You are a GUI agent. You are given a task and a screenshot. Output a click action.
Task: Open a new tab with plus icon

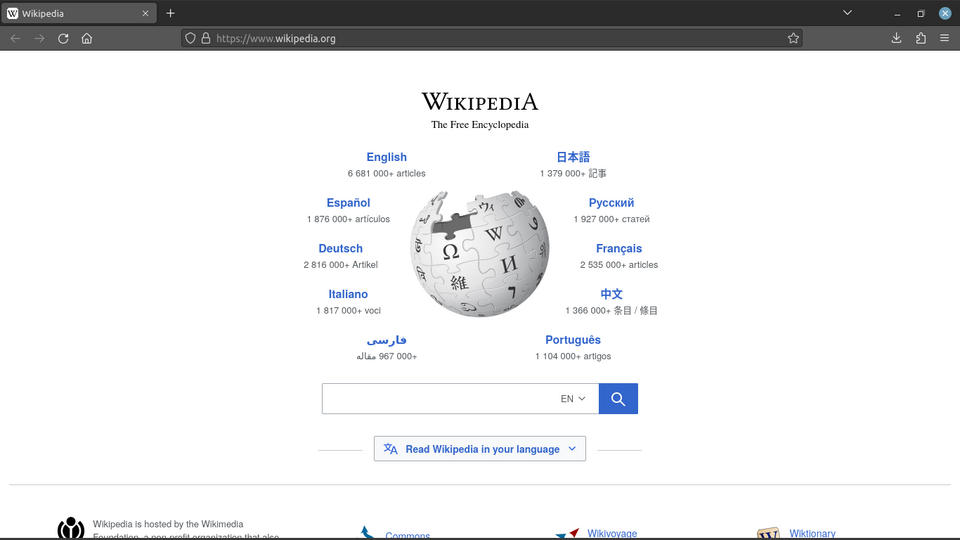(x=170, y=13)
